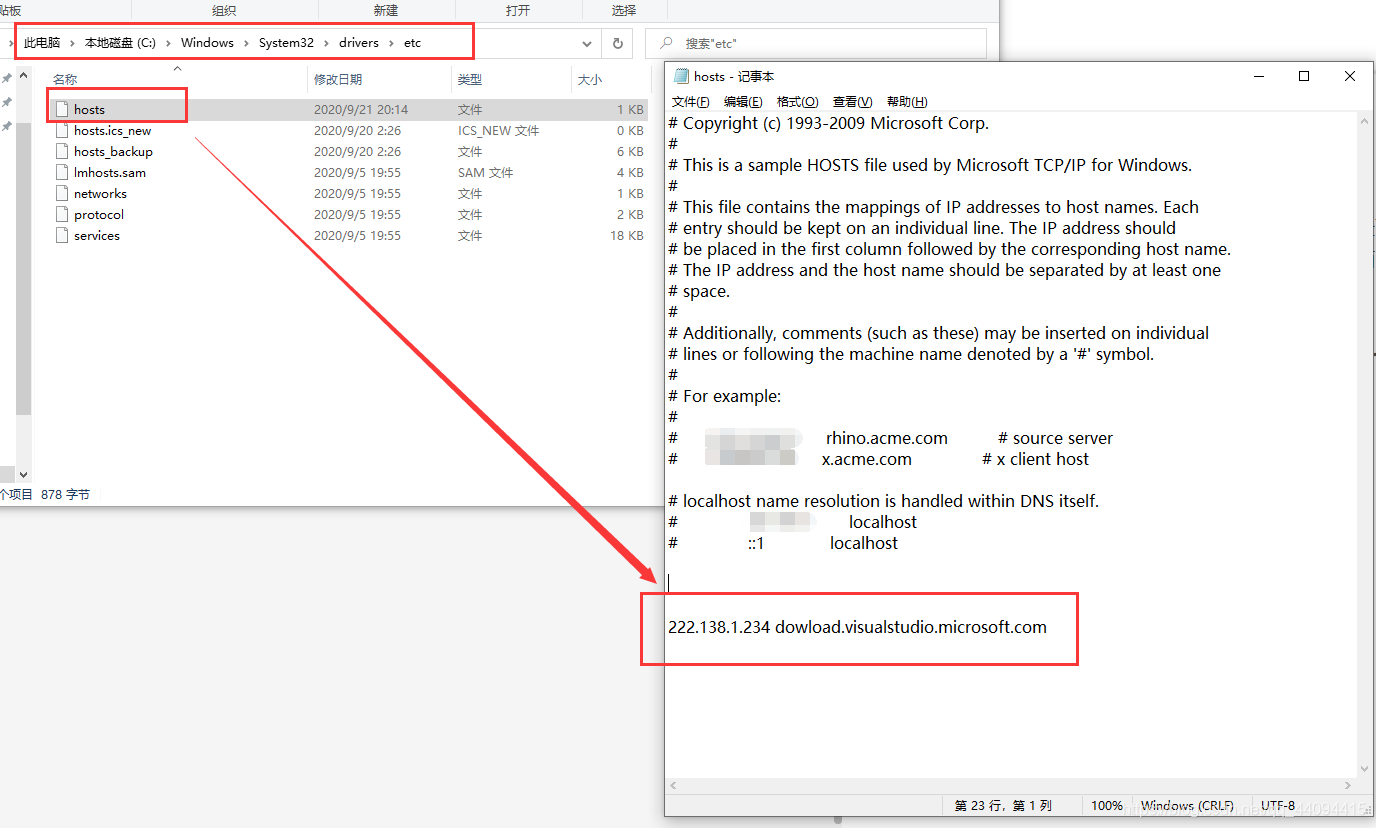Open Notepad 帮助(H) menu
1376x828 pixels.
click(907, 102)
